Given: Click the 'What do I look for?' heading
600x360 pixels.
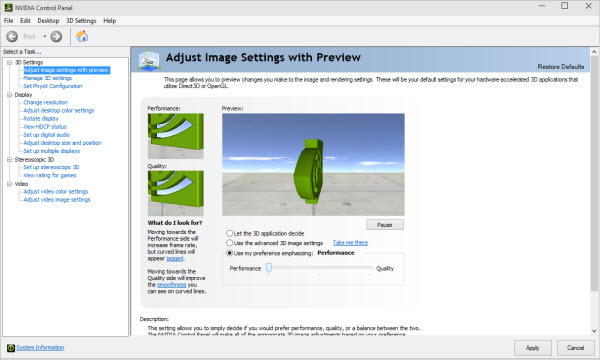Looking at the screenshot, I should click(x=175, y=223).
